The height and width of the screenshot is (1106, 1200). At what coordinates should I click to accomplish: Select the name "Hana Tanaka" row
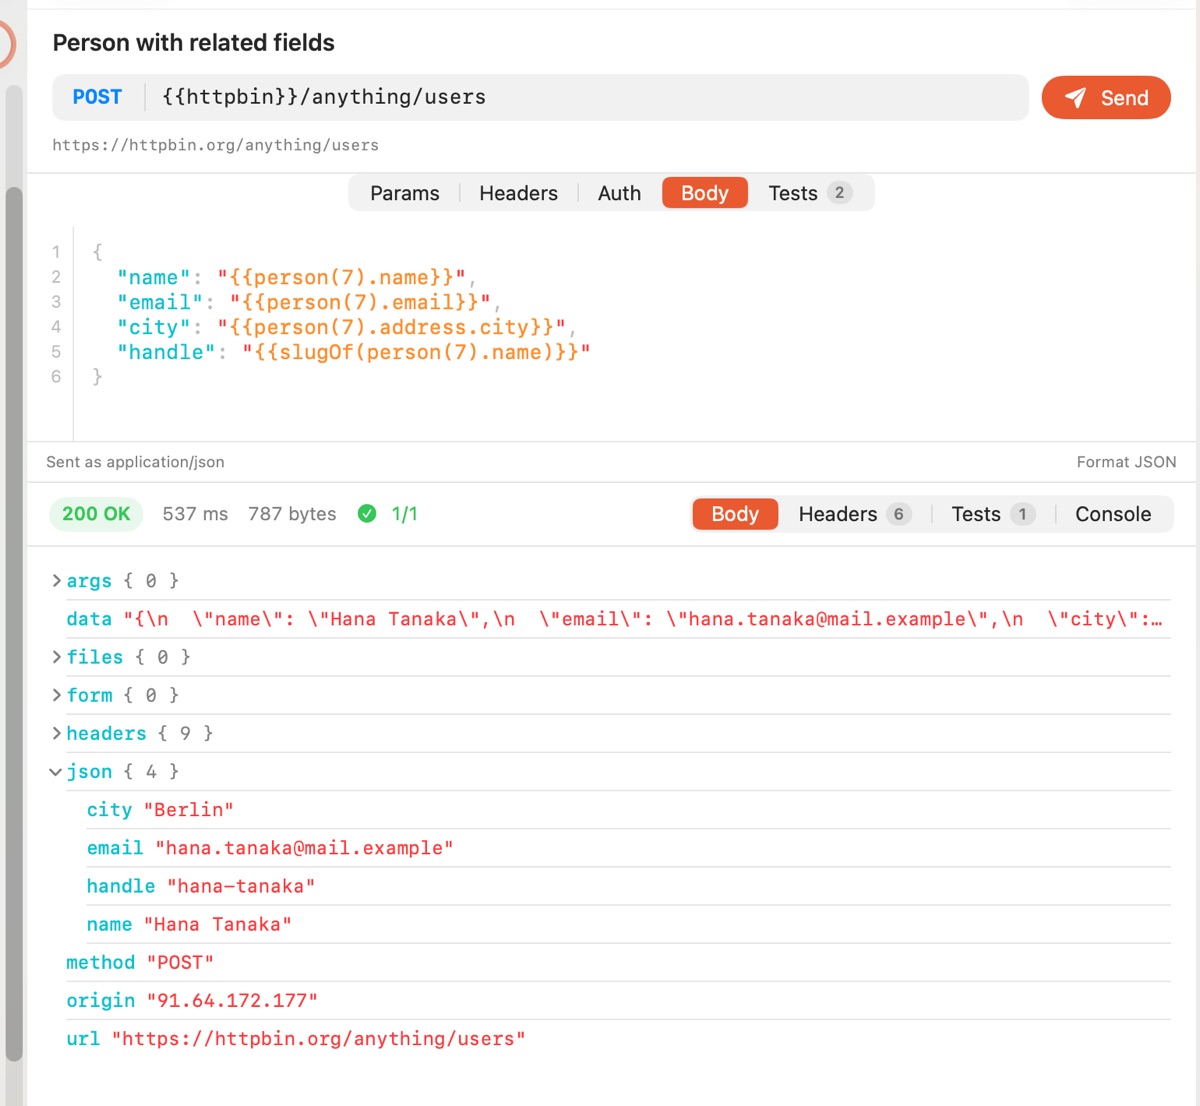[x=628, y=924]
